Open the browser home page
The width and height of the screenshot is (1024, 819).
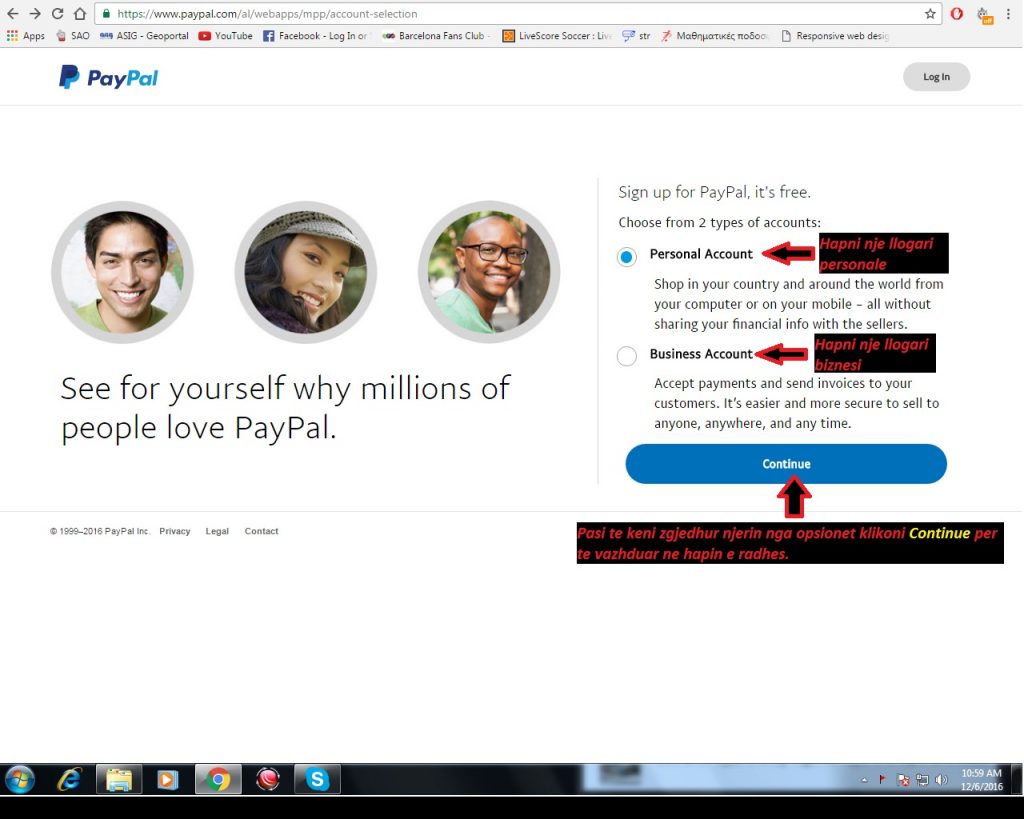80,14
